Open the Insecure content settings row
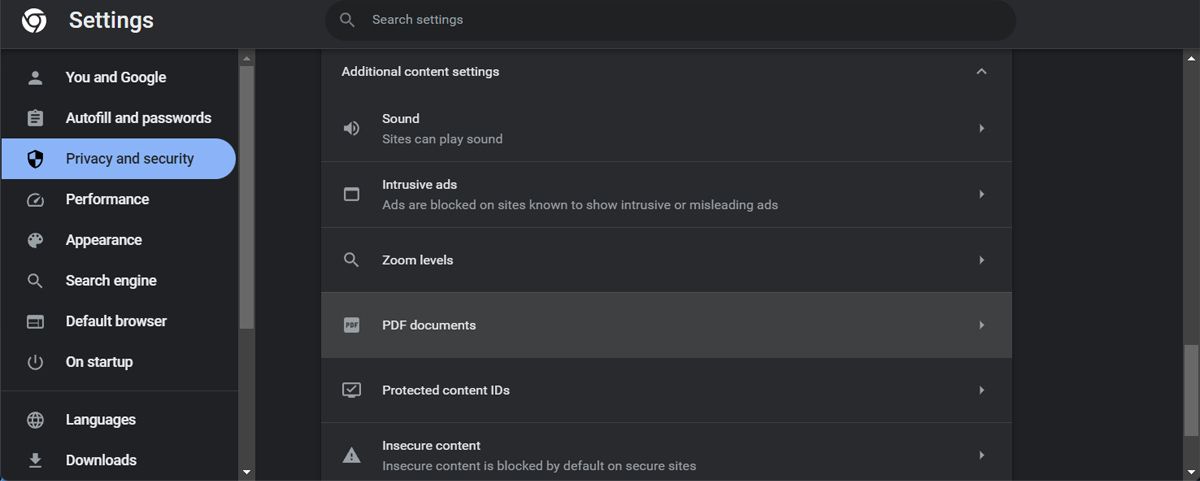 (x=666, y=455)
